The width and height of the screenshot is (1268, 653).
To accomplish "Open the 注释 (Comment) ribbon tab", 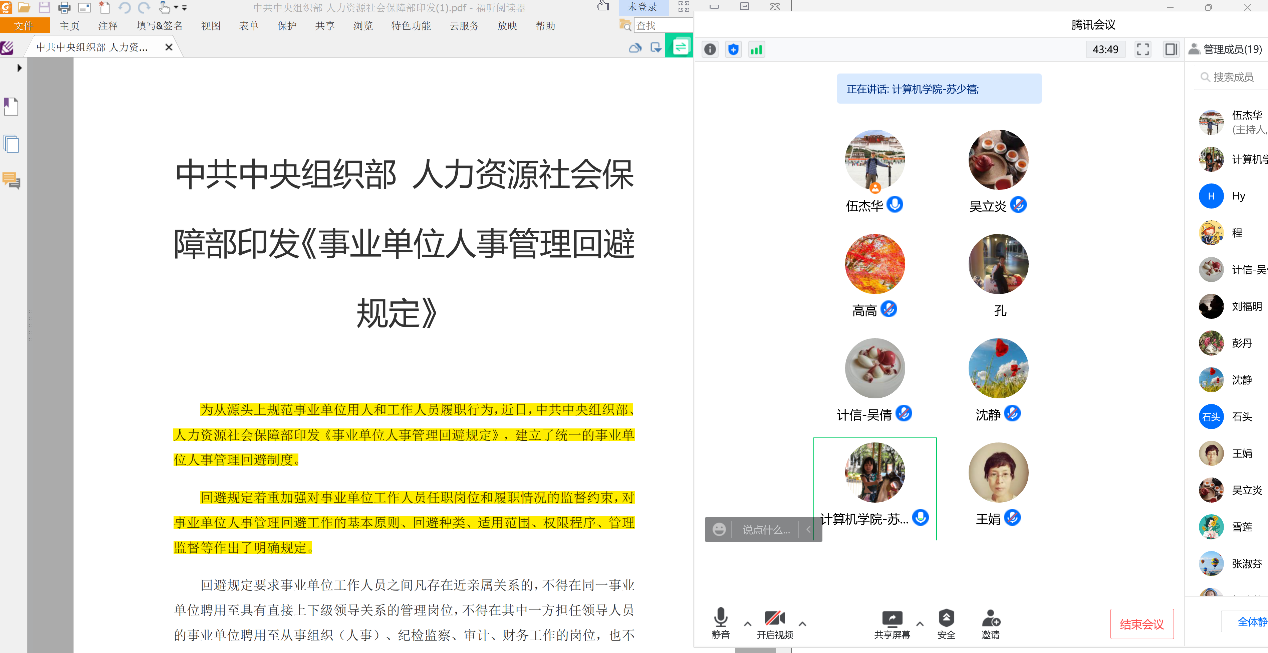I will point(108,26).
